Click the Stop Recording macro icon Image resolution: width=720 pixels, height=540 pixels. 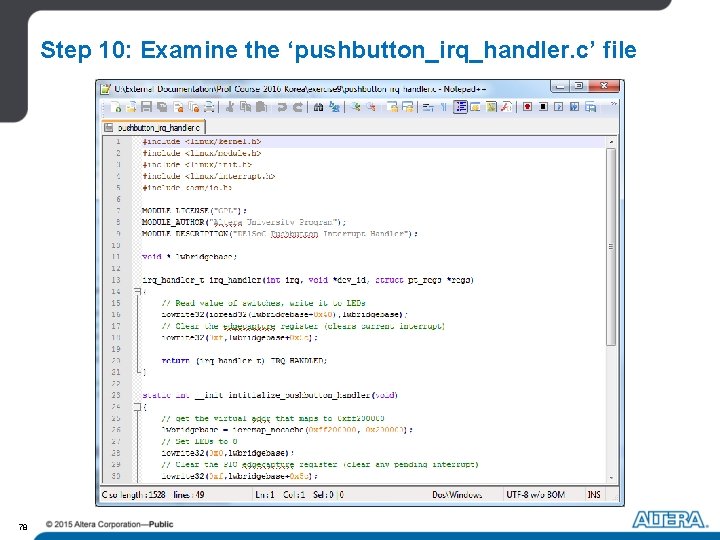pos(543,107)
